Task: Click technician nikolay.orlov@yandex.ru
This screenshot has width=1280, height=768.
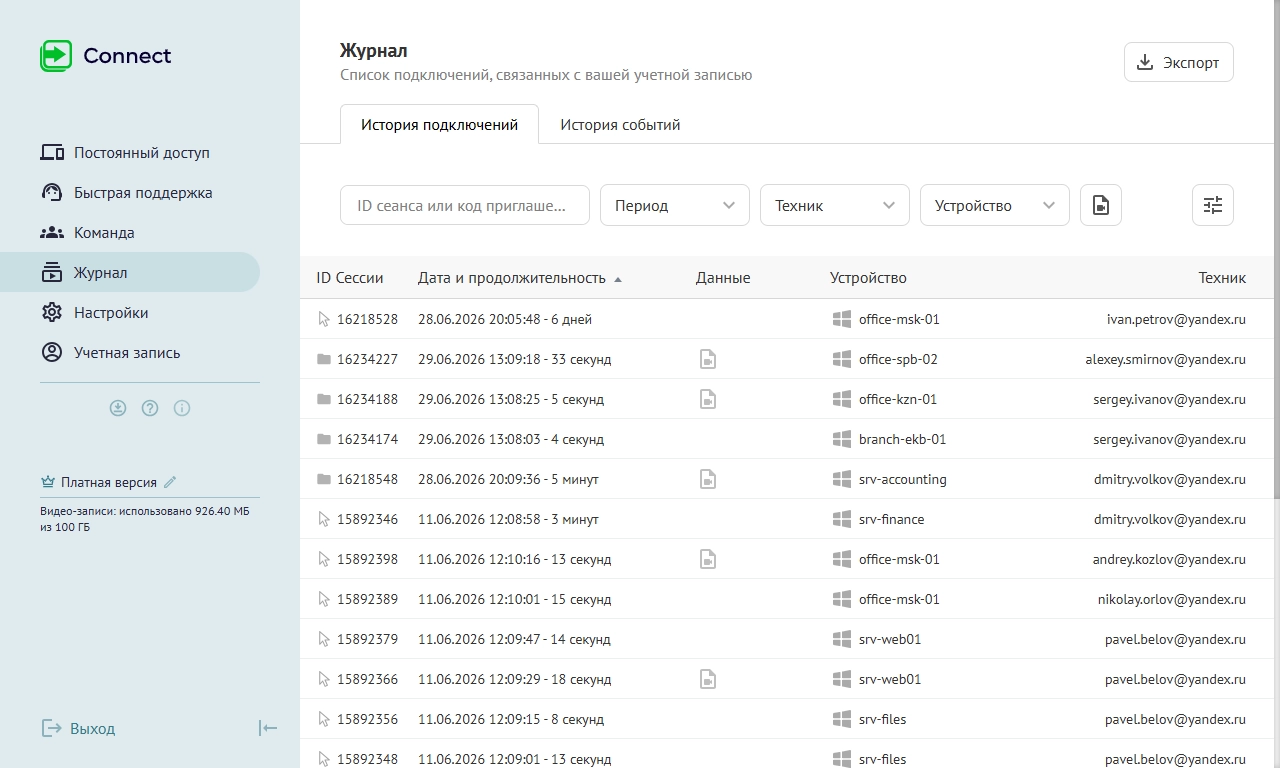Action: [x=1172, y=599]
